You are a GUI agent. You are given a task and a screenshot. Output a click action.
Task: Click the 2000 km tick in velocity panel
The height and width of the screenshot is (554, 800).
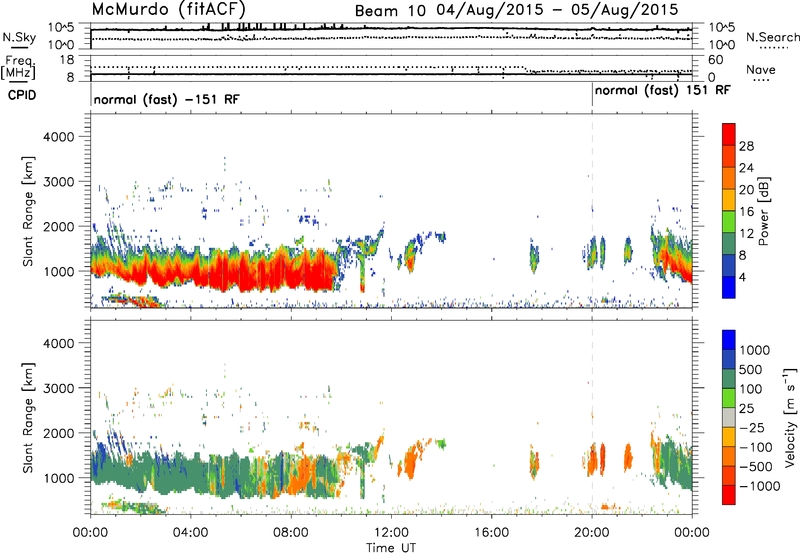58,433
